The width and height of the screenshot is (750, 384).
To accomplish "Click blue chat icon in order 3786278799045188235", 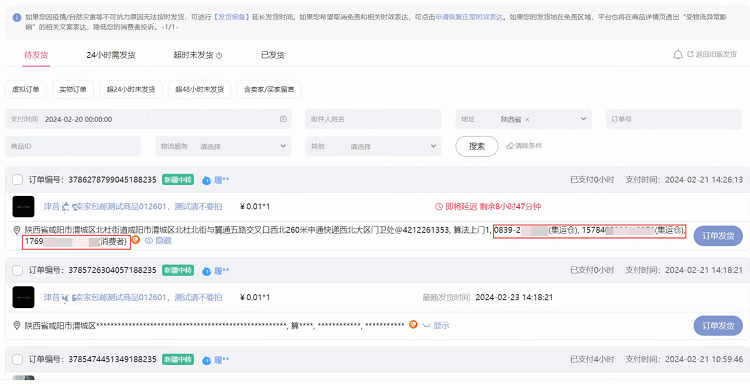I will coord(206,180).
